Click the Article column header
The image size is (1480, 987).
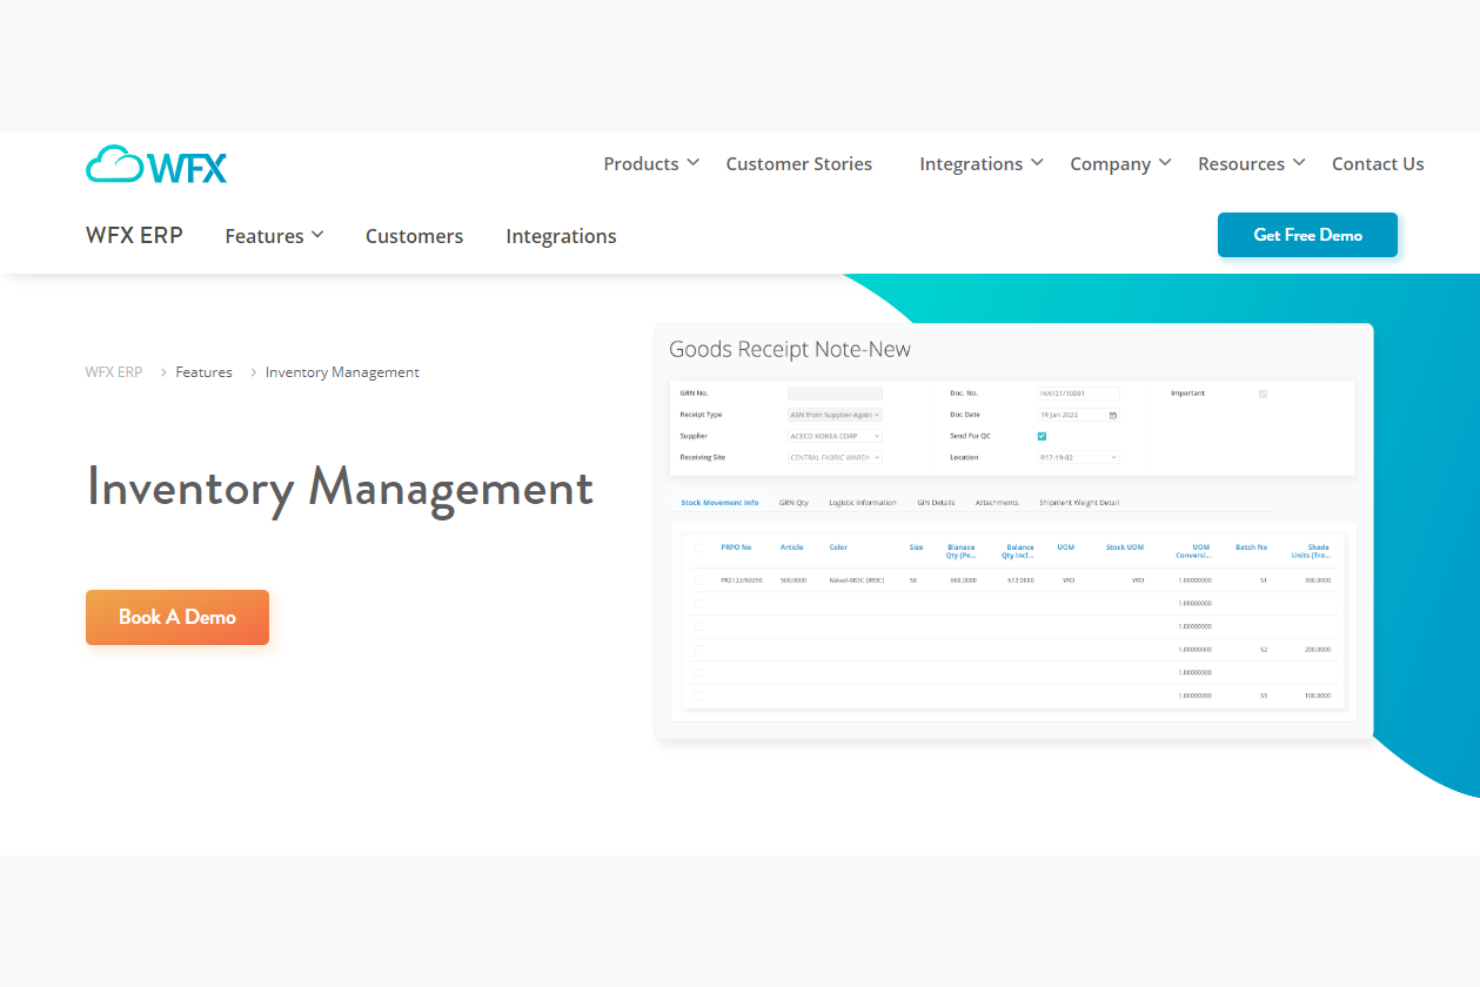pos(792,548)
